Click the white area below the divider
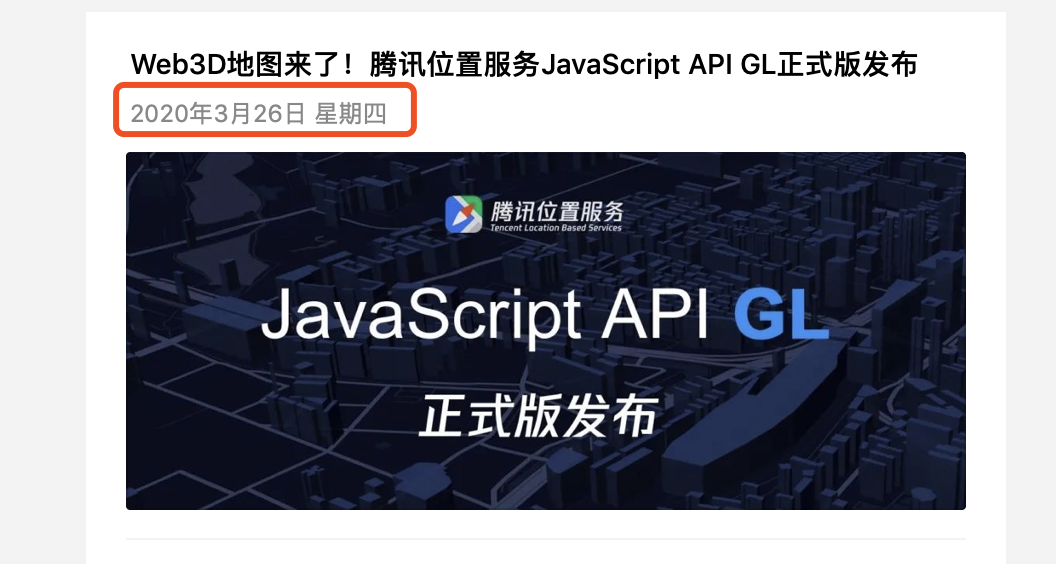 coord(546,553)
